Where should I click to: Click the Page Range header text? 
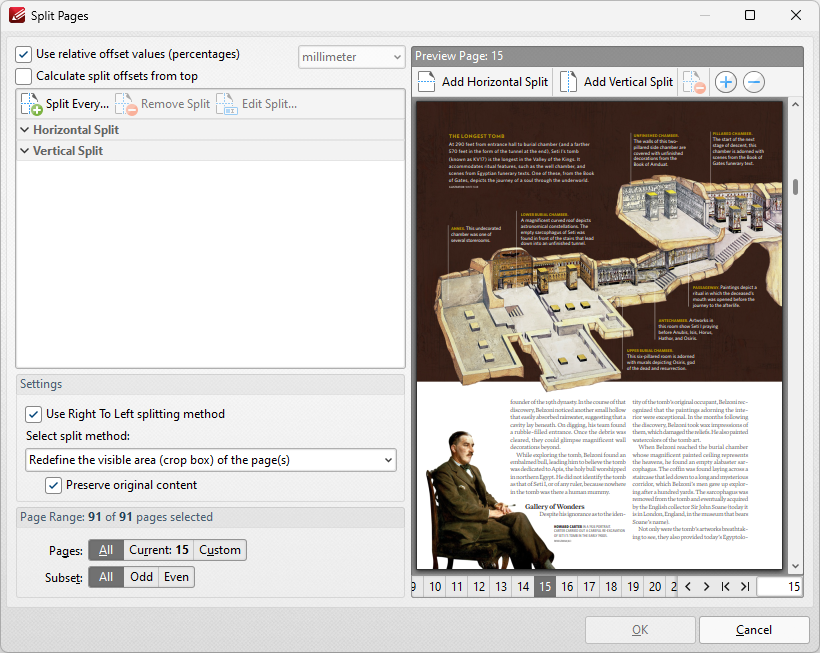tap(116, 517)
